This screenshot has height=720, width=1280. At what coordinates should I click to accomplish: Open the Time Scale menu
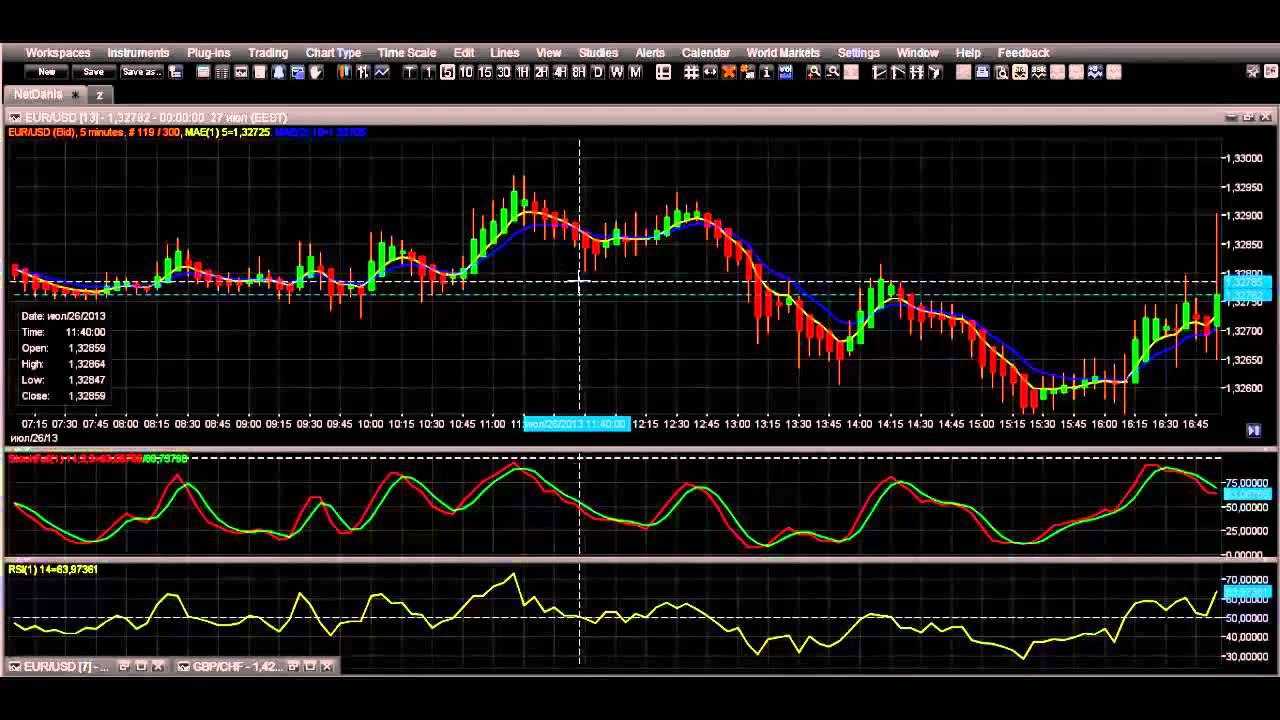coord(407,53)
